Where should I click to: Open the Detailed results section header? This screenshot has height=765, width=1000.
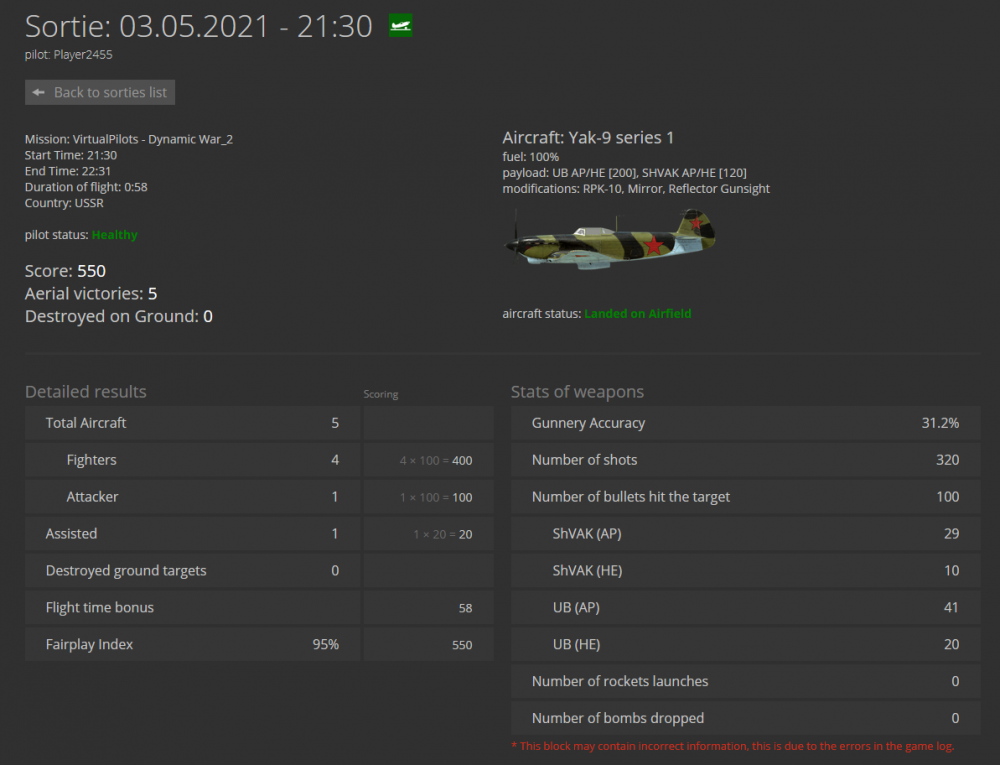point(85,392)
